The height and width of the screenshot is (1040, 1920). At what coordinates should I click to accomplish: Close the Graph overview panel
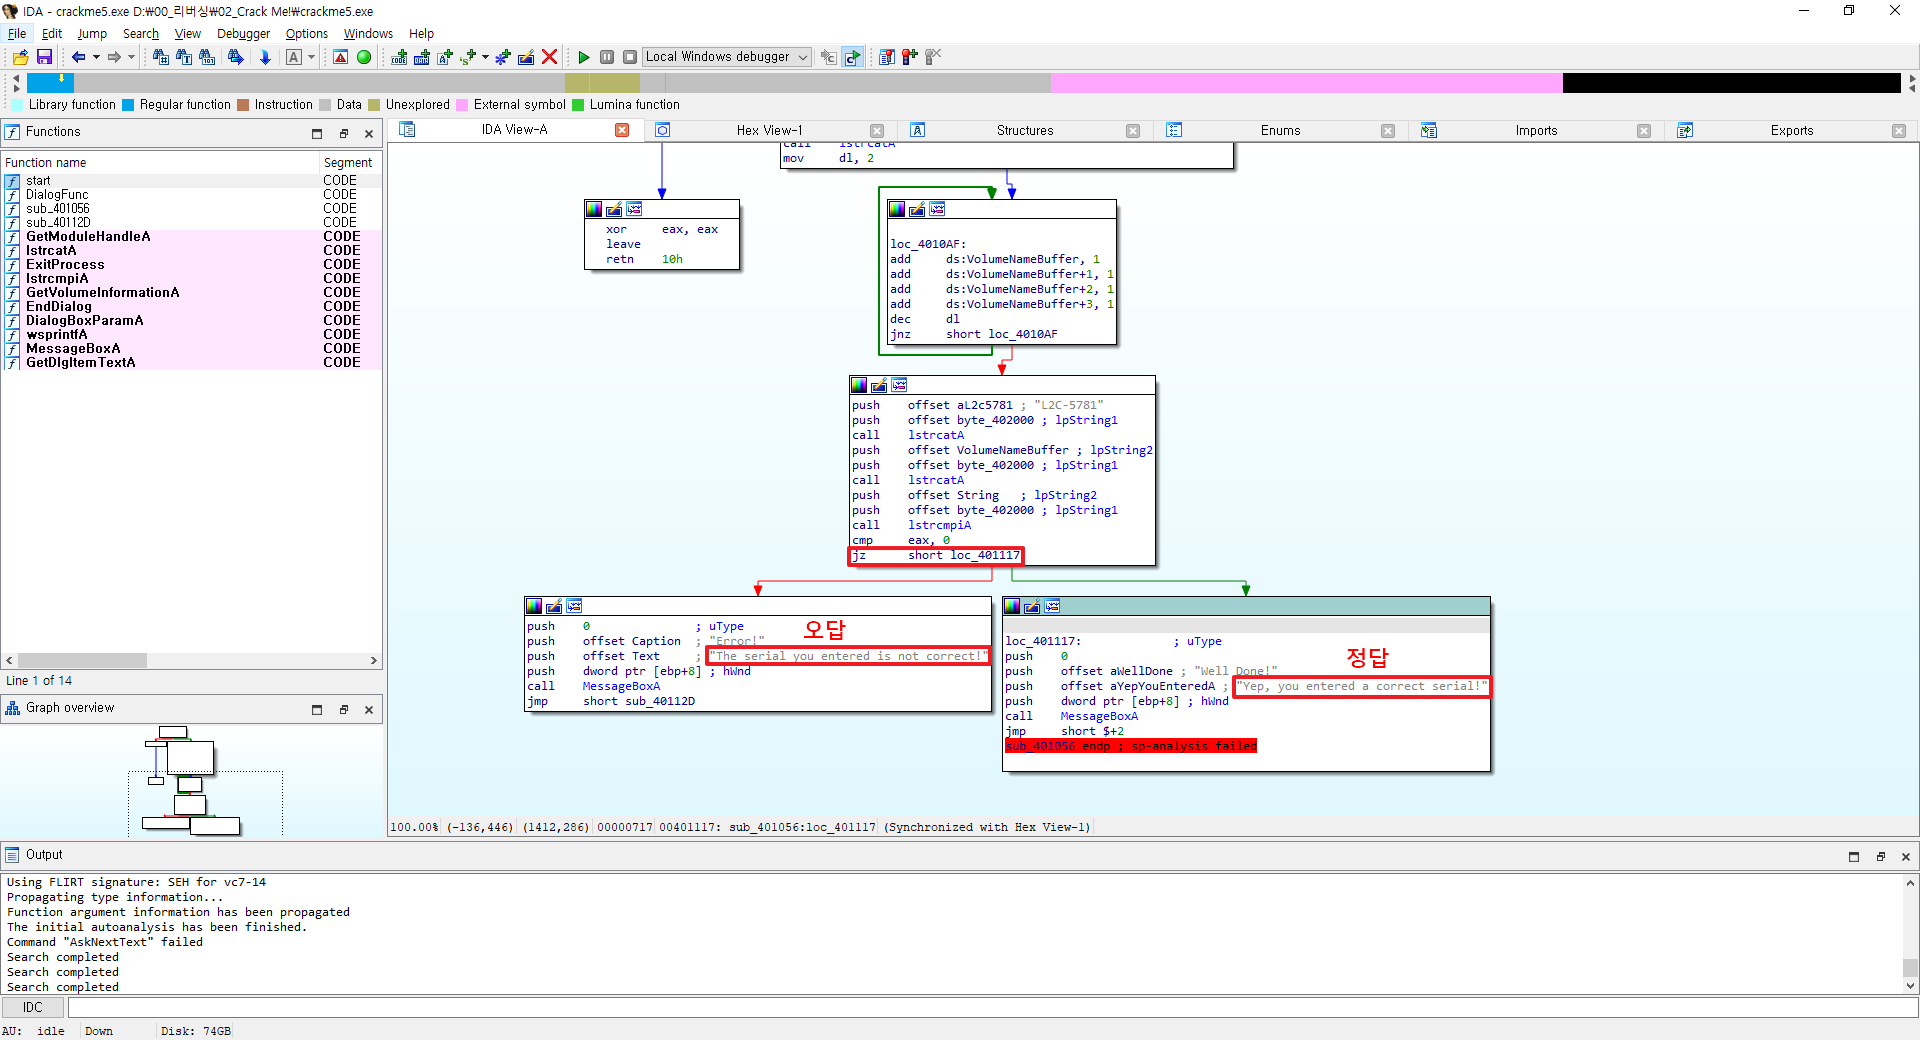[x=369, y=709]
